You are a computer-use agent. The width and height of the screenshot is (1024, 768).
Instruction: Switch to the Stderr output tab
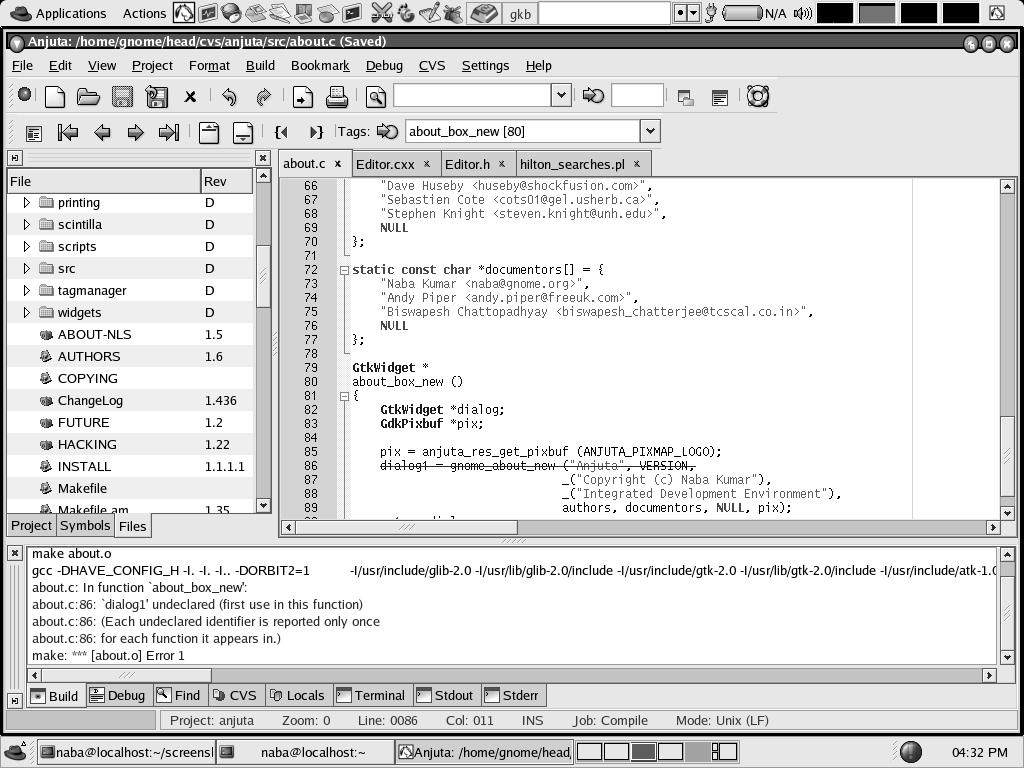click(x=512, y=696)
